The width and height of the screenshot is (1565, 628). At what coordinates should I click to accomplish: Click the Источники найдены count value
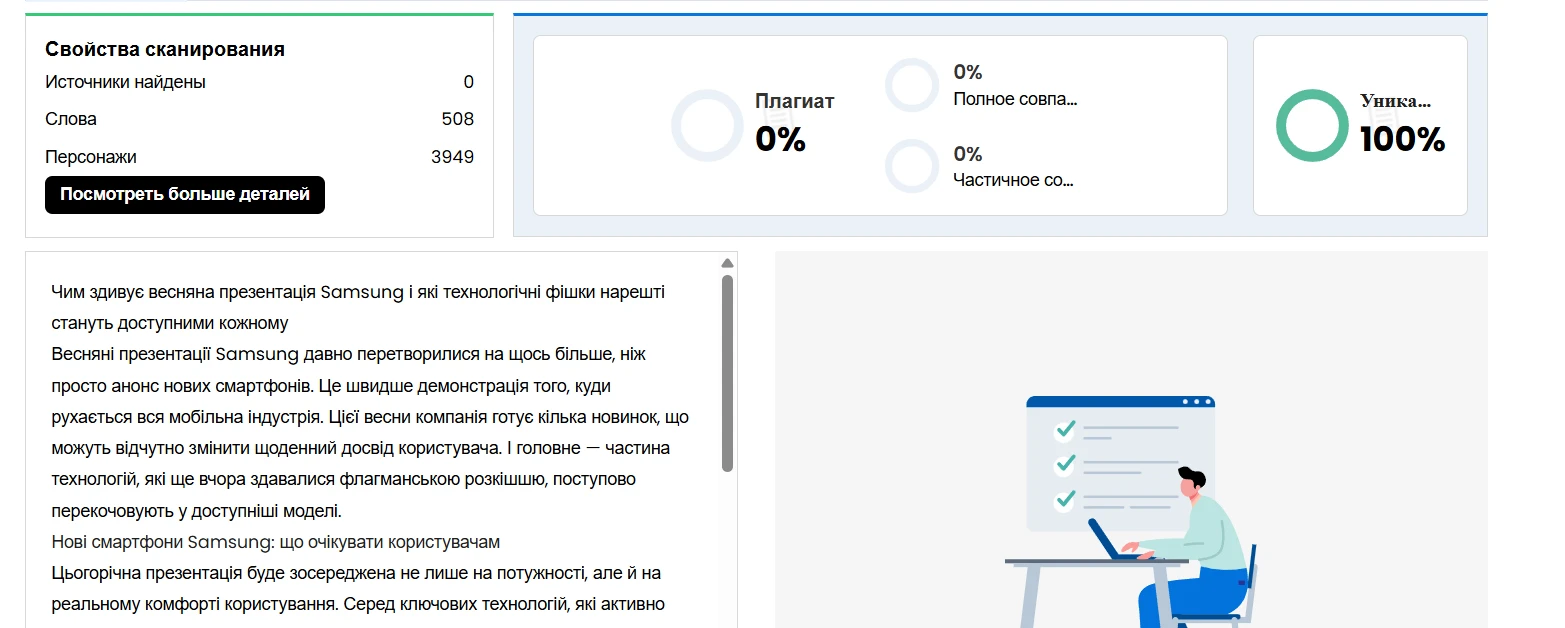tap(468, 82)
